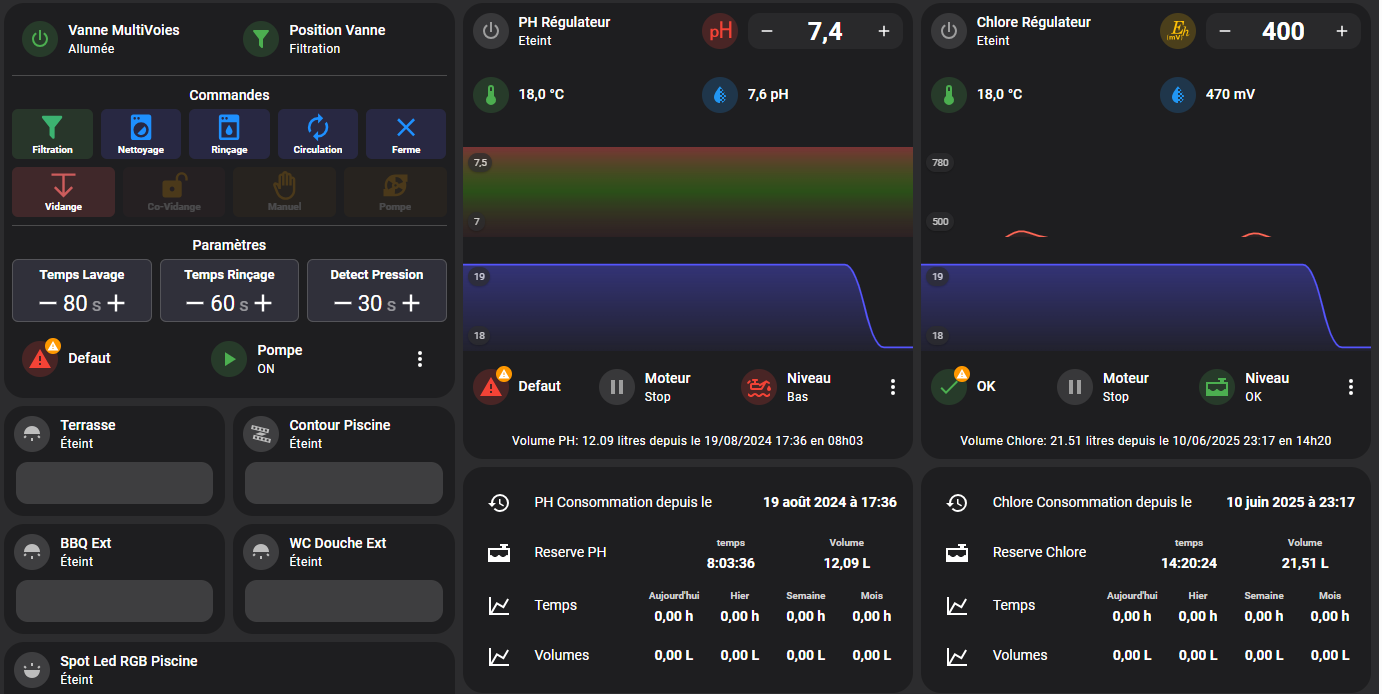Click the Position Vanne funnel icon
The height and width of the screenshot is (694, 1382).
pyautogui.click(x=261, y=39)
